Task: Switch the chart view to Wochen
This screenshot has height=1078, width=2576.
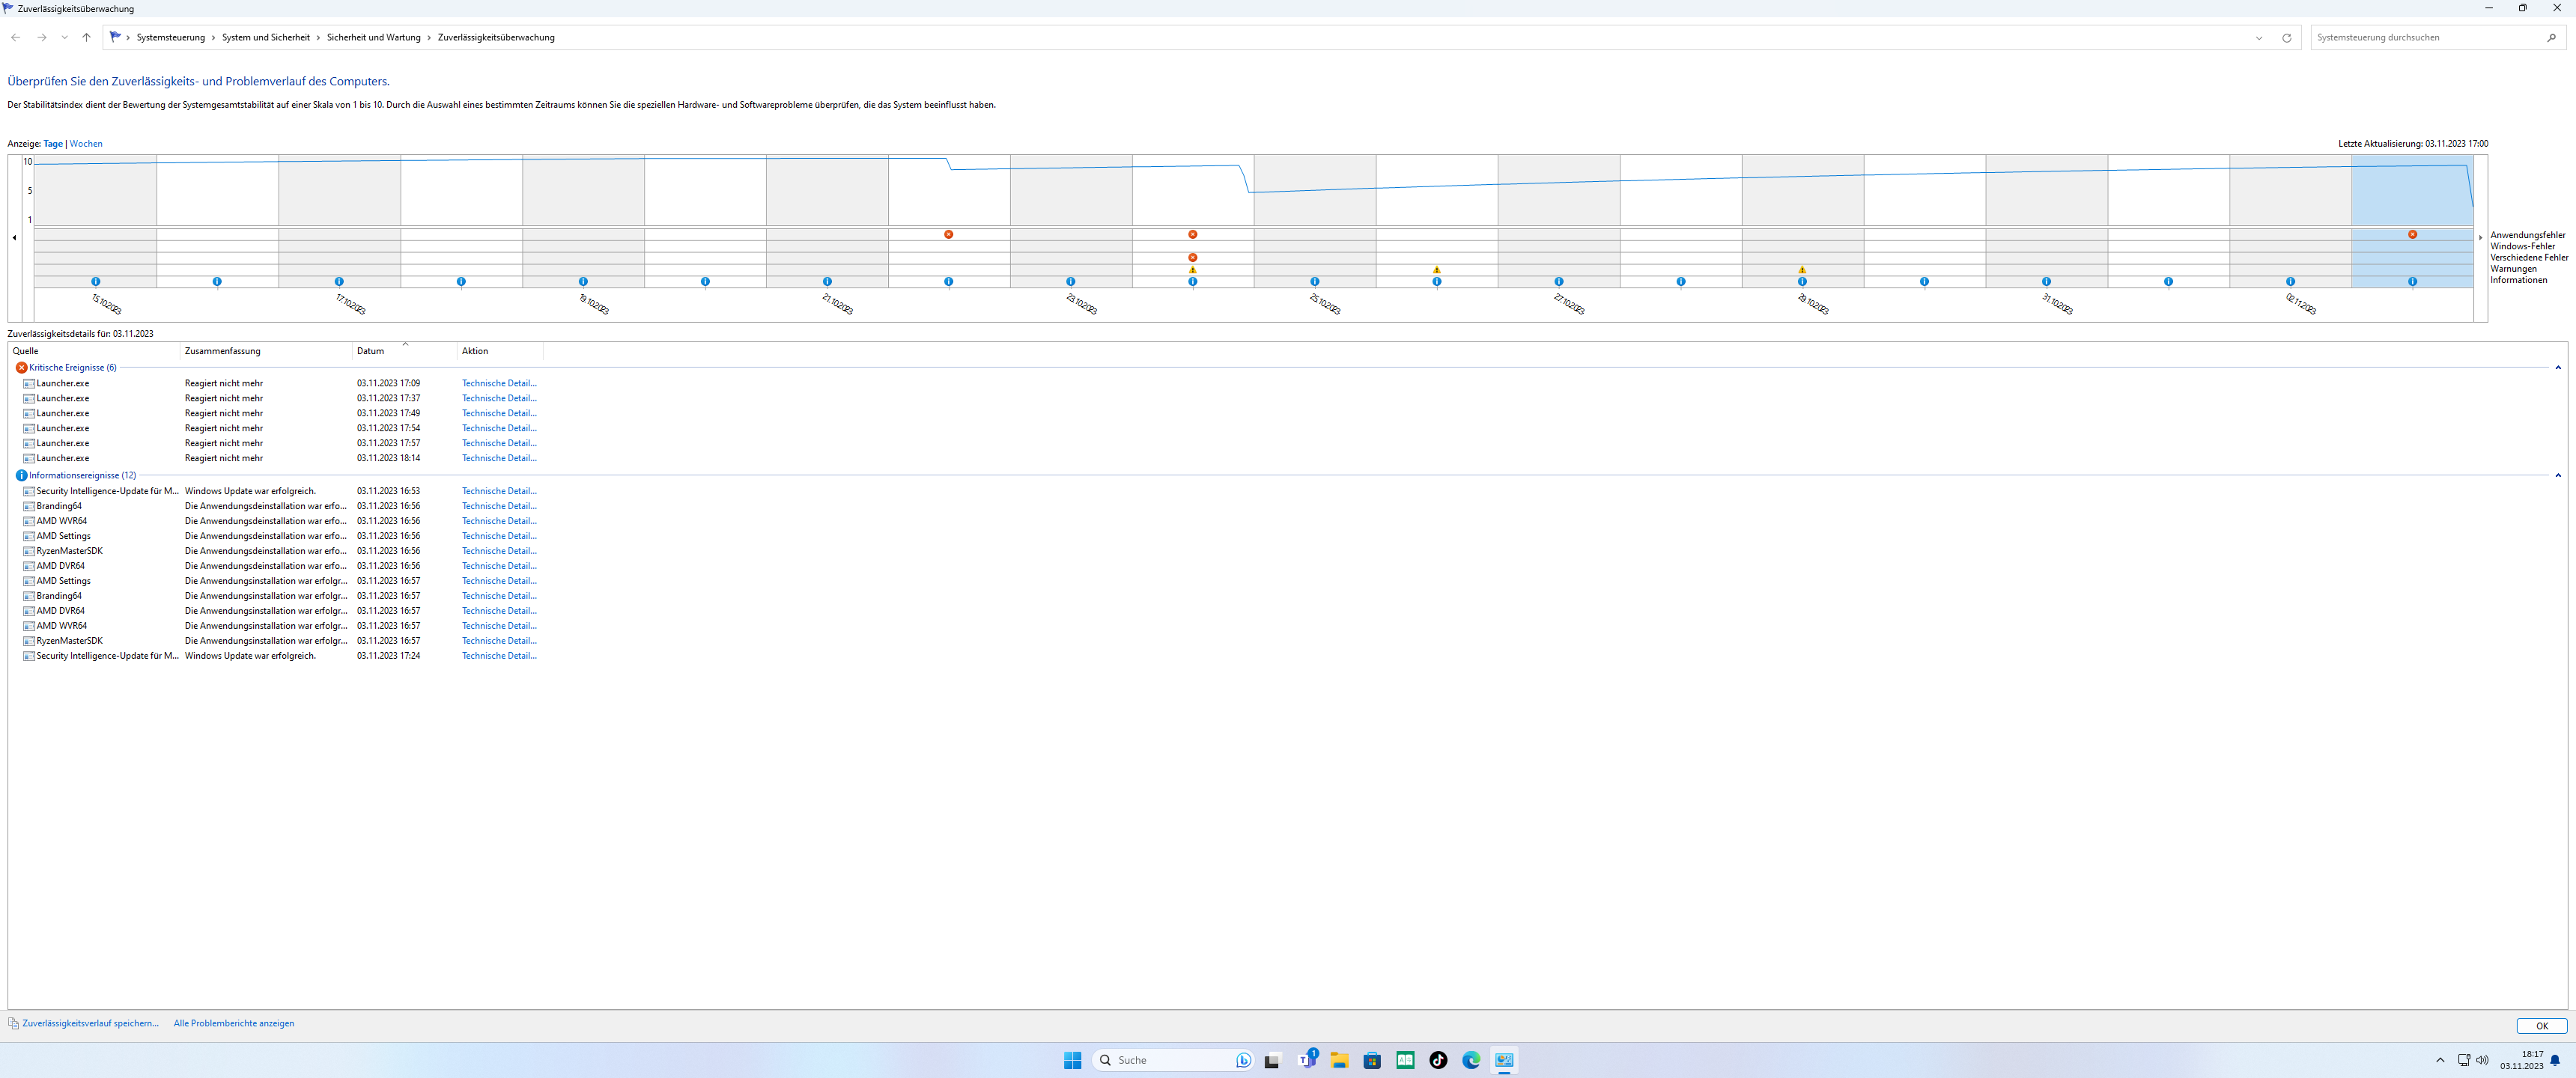Action: 86,144
